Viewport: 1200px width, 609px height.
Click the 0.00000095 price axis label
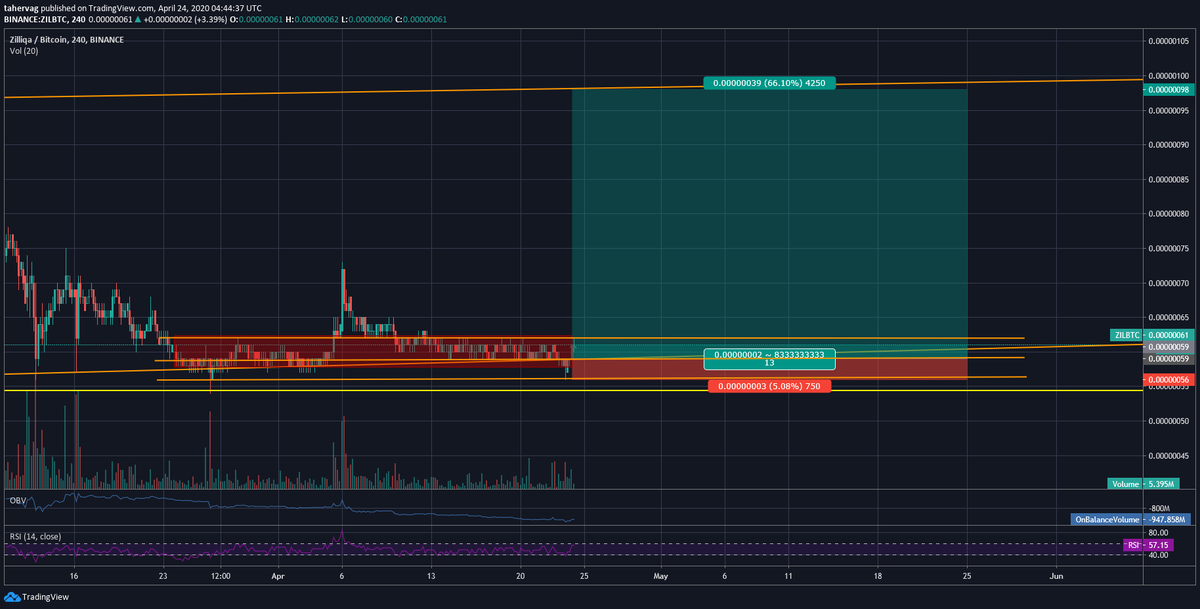tap(1167, 110)
